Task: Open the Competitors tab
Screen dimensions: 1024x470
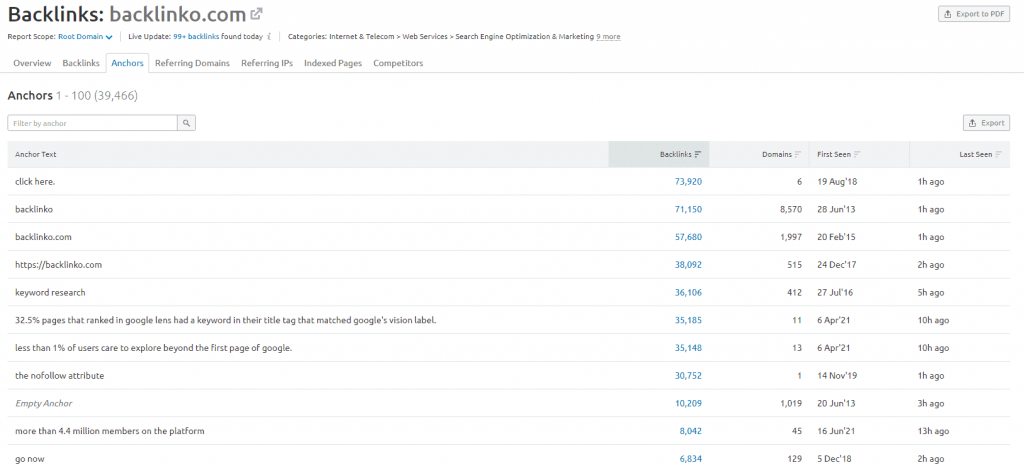Action: tap(398, 63)
